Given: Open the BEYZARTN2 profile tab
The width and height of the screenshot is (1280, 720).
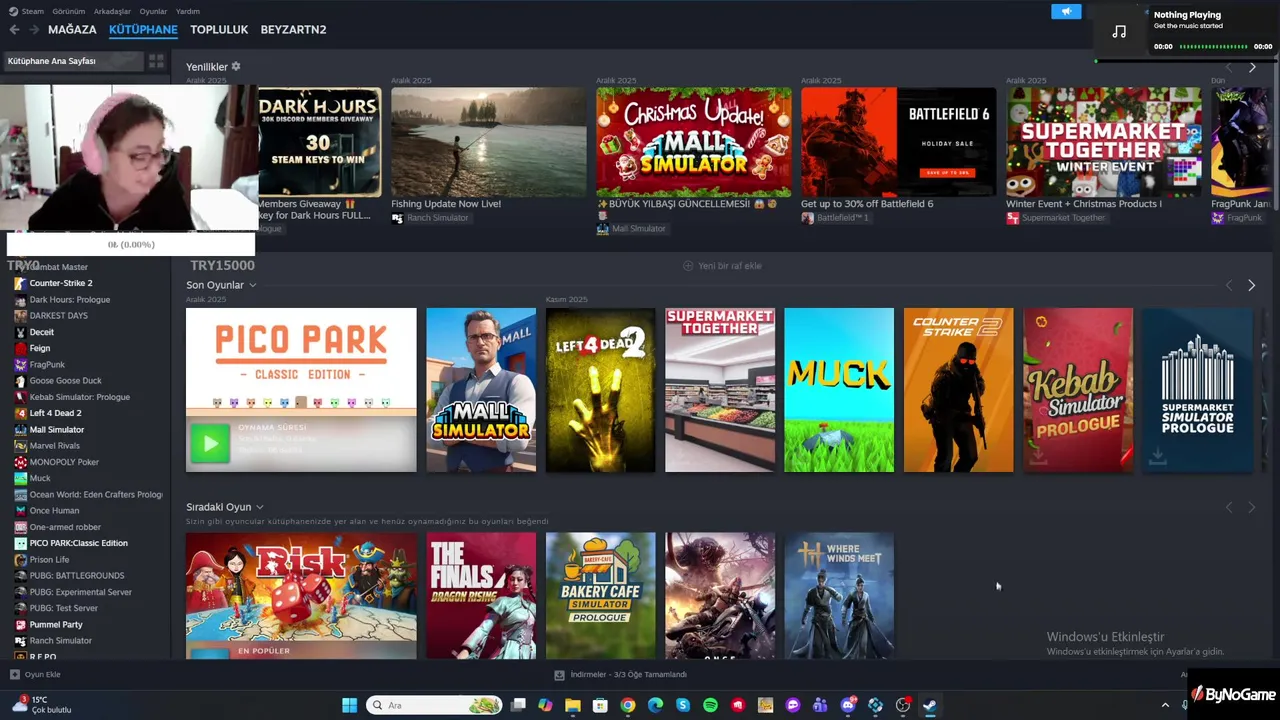Looking at the screenshot, I should [x=293, y=30].
